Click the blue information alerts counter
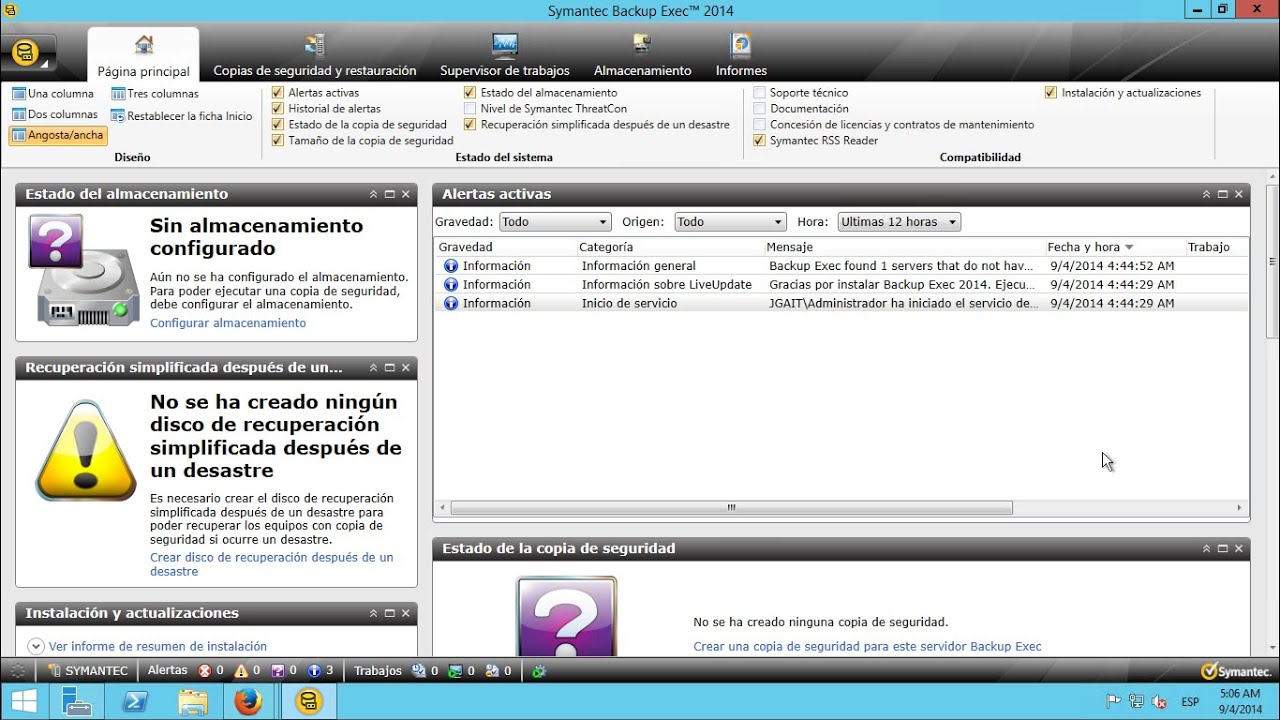This screenshot has width=1280, height=720. coord(320,671)
